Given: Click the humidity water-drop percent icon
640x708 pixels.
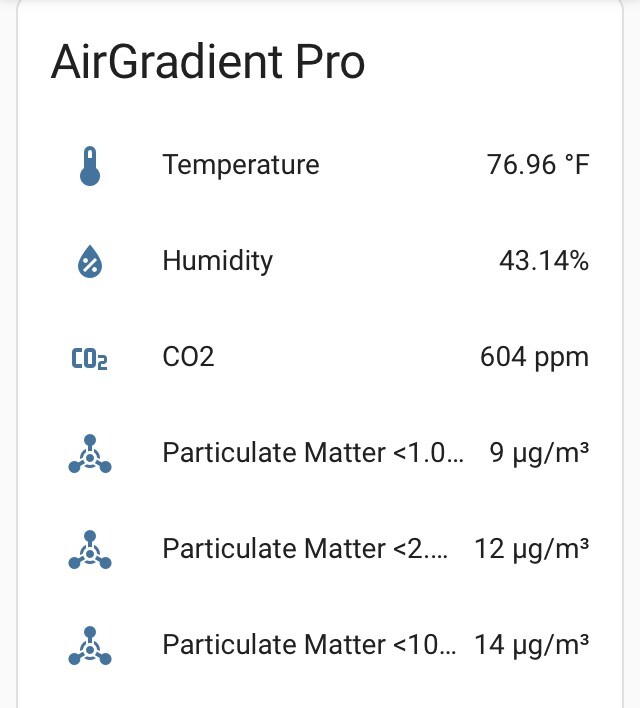Looking at the screenshot, I should (x=90, y=261).
